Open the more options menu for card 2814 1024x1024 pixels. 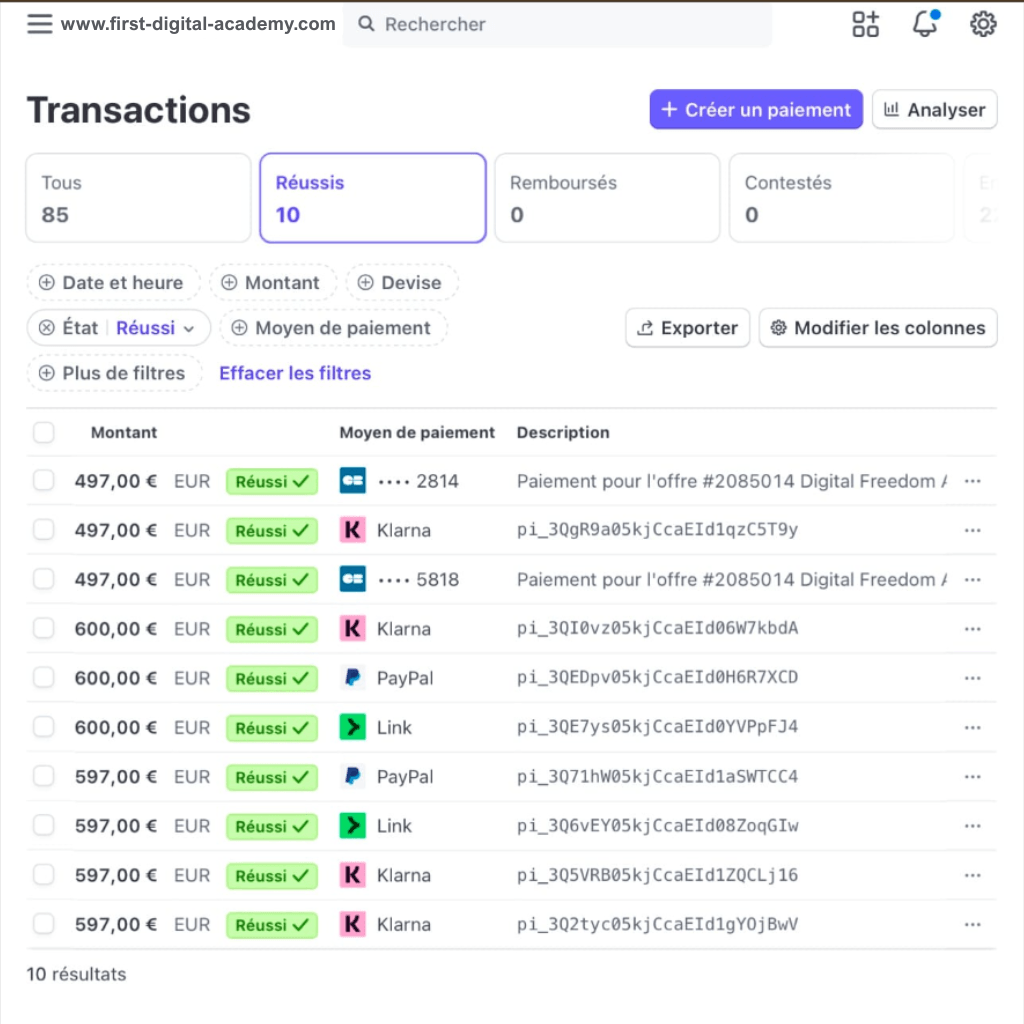pos(972,481)
